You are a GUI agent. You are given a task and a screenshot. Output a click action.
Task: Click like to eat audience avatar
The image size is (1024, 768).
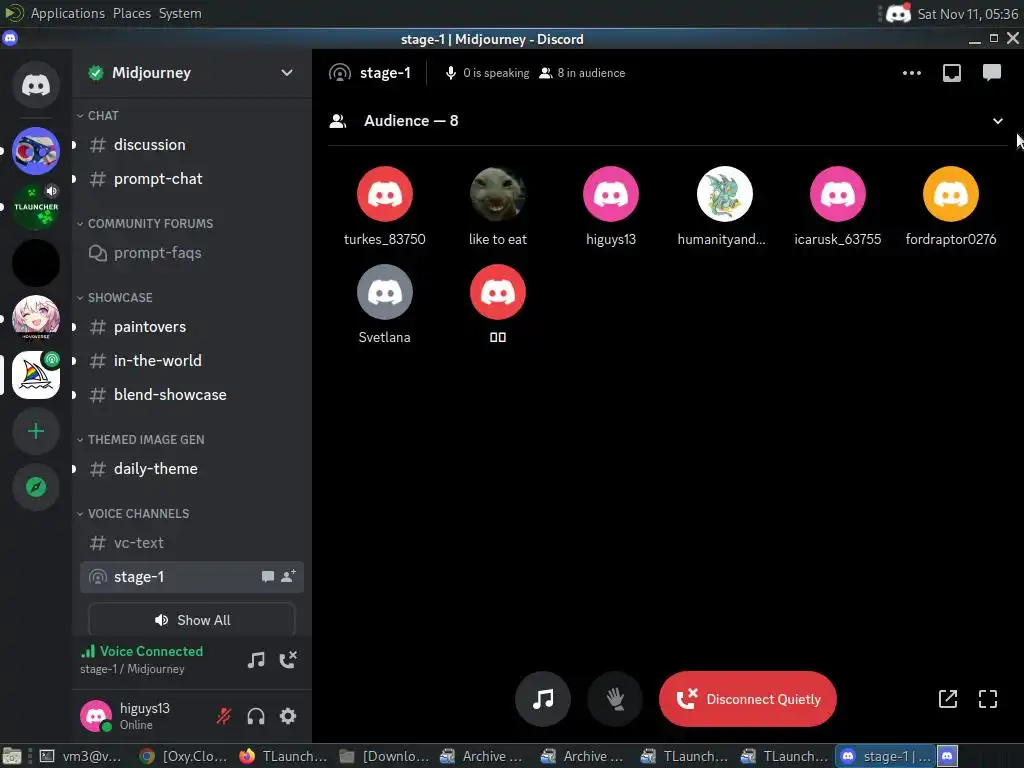tap(498, 194)
